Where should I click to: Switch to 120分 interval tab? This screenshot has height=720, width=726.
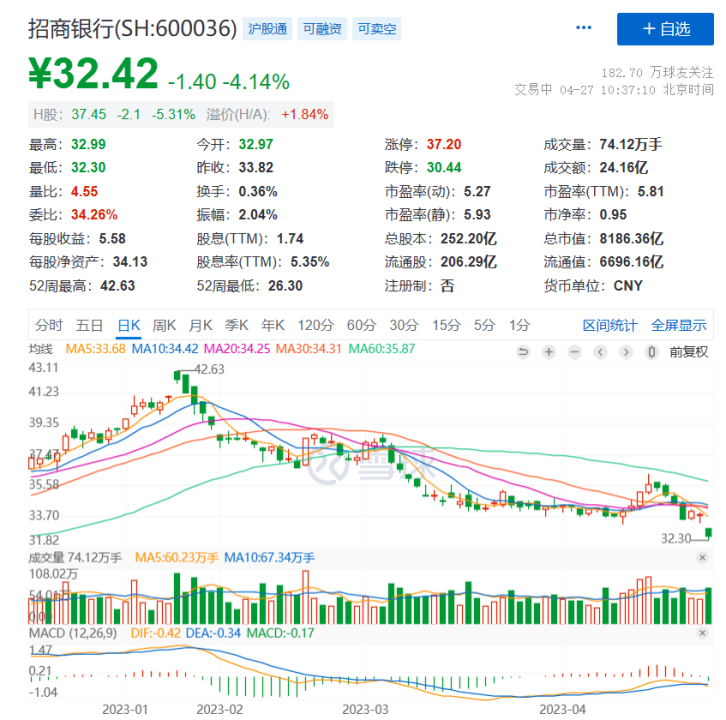[315, 326]
